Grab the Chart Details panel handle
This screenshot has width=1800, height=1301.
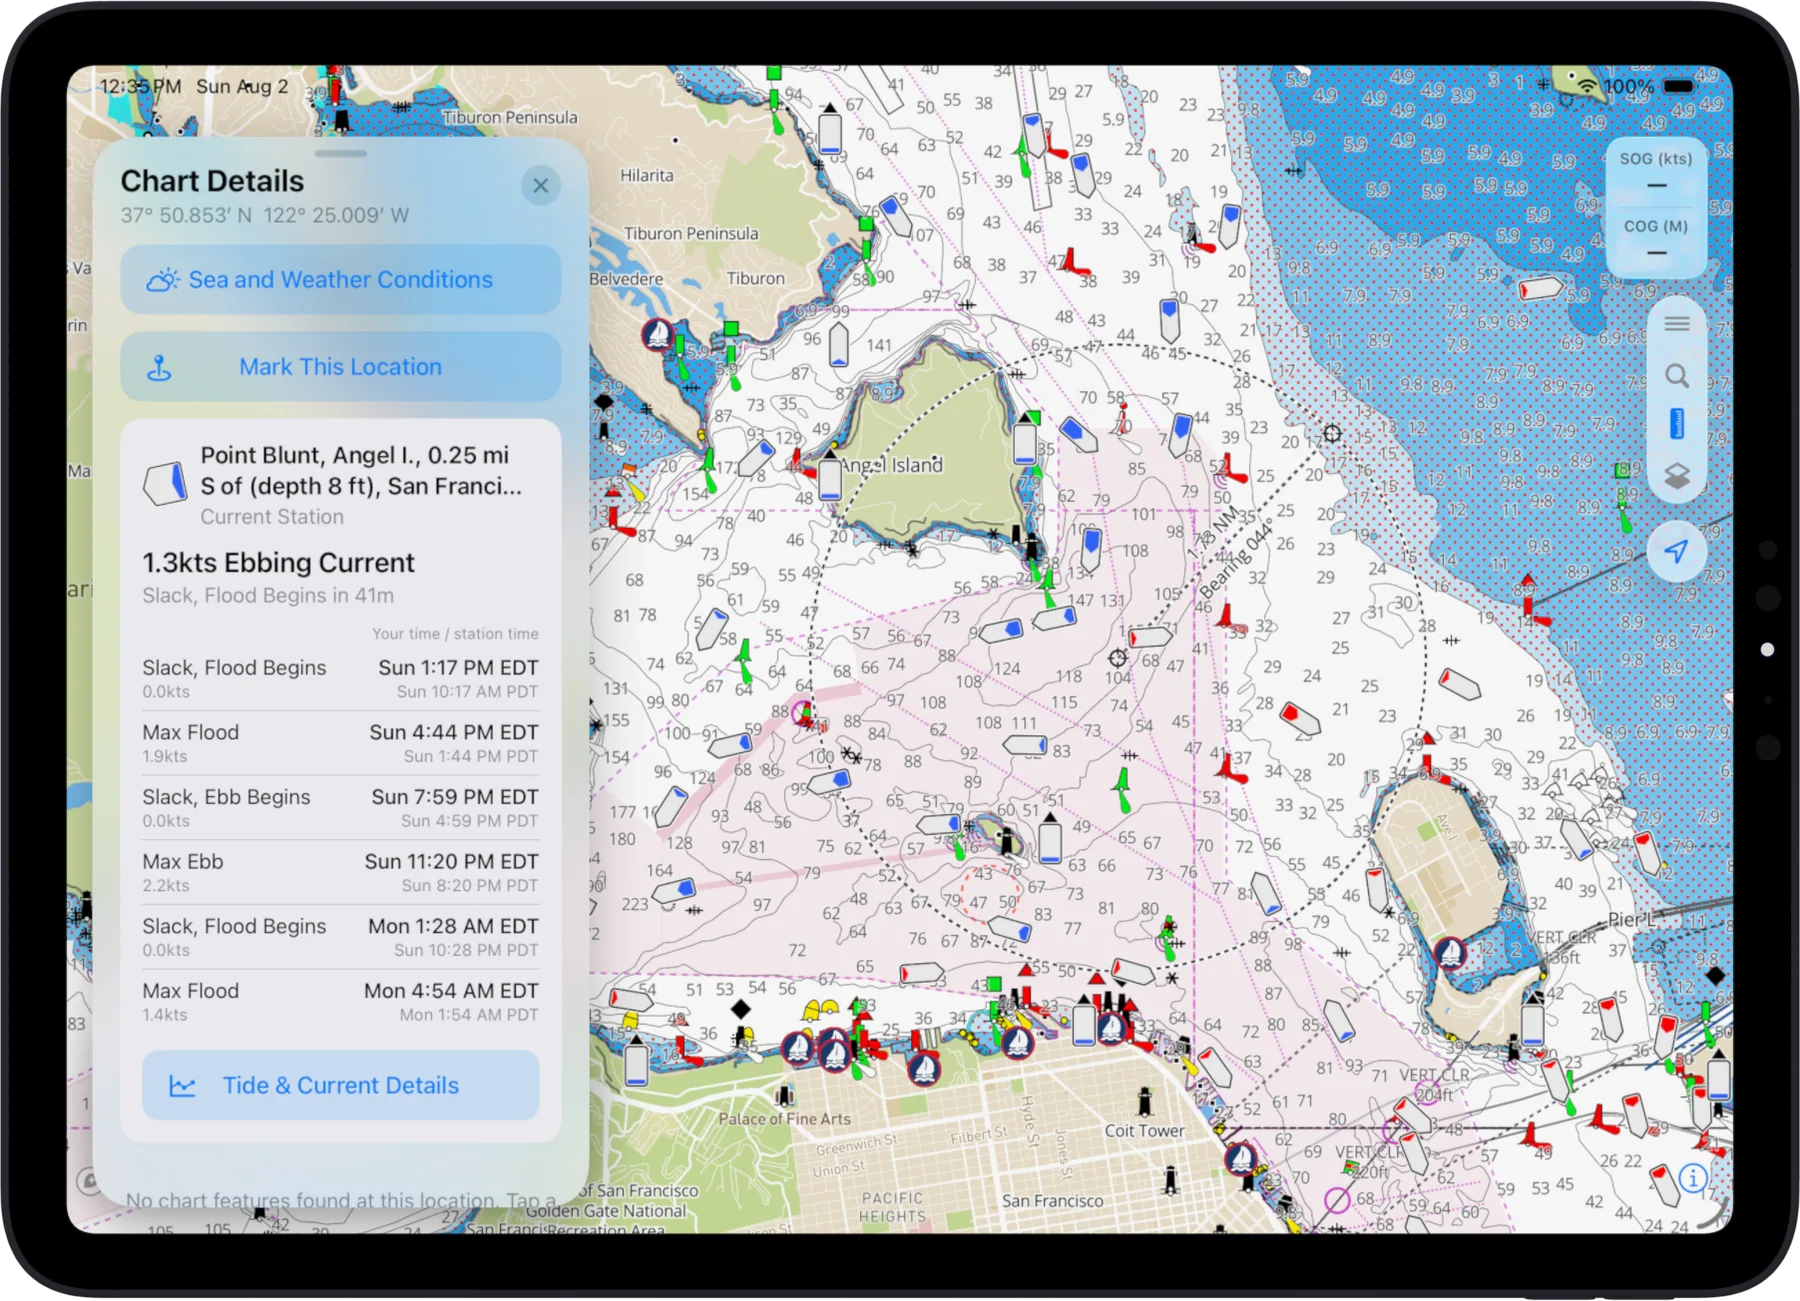tap(340, 154)
